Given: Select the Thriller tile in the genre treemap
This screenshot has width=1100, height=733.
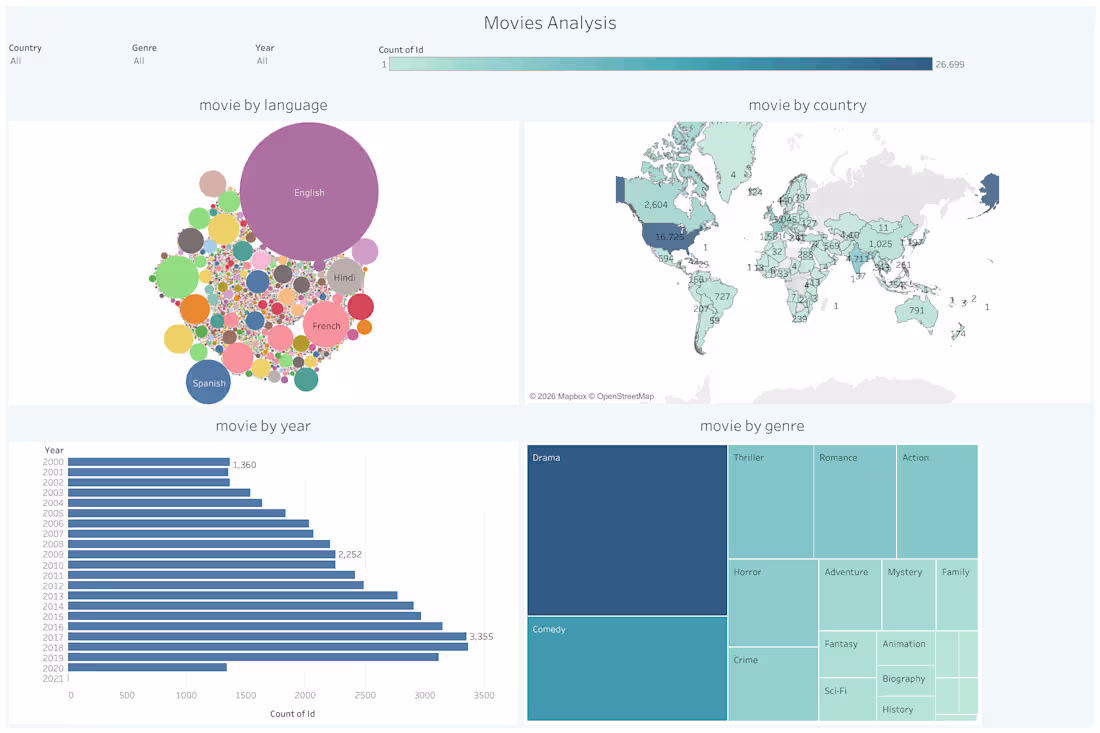Looking at the screenshot, I should point(771,500).
